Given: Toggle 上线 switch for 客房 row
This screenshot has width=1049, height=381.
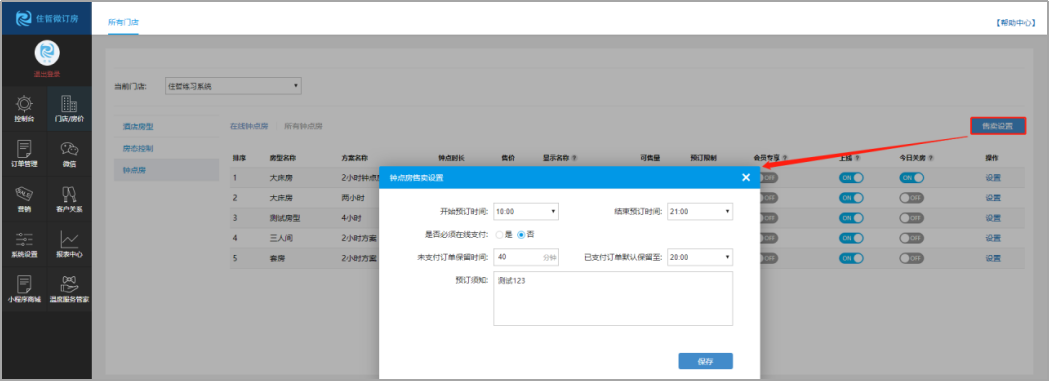Looking at the screenshot, I should 851,258.
